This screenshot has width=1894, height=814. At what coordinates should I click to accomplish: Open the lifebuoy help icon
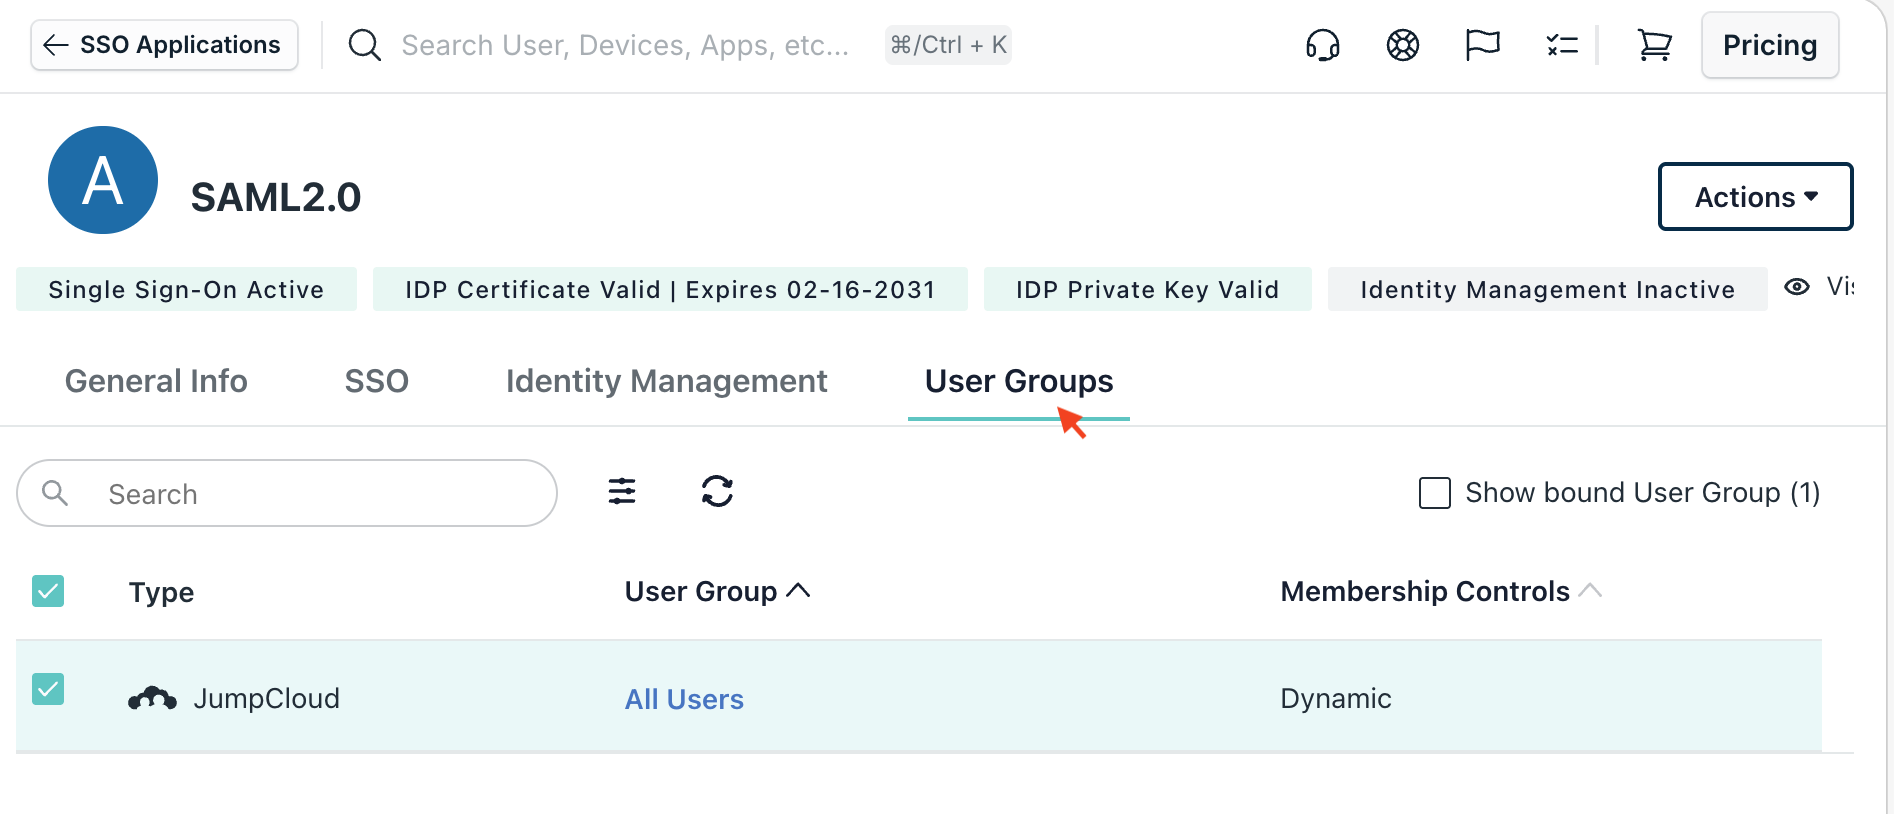1402,45
